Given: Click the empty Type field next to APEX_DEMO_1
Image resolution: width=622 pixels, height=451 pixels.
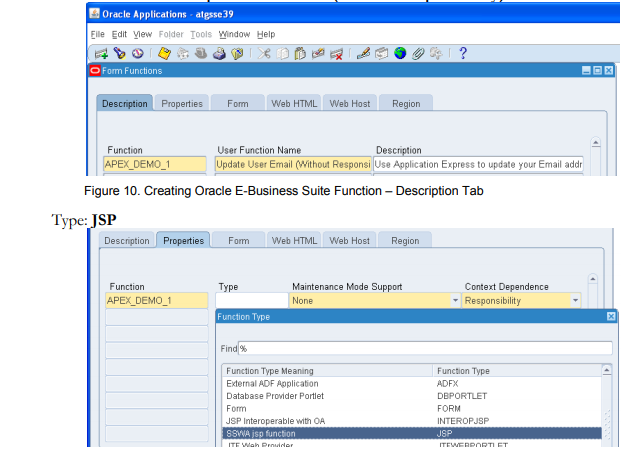Looking at the screenshot, I should pos(250,300).
